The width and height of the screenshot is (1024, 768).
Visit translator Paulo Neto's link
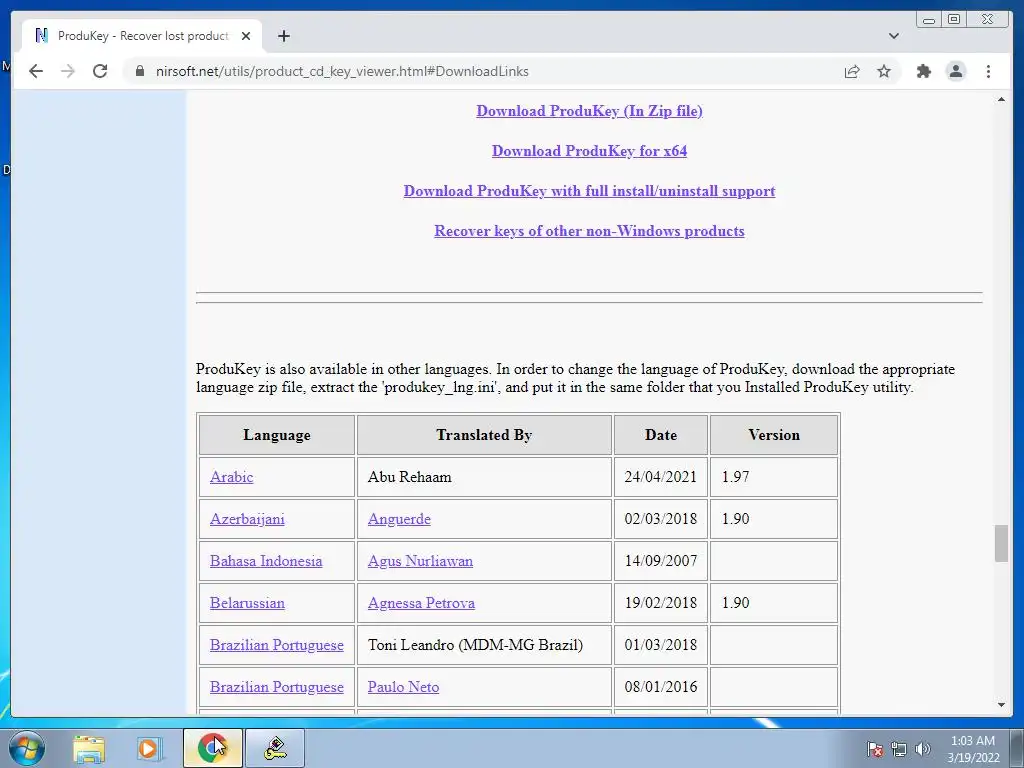point(403,687)
